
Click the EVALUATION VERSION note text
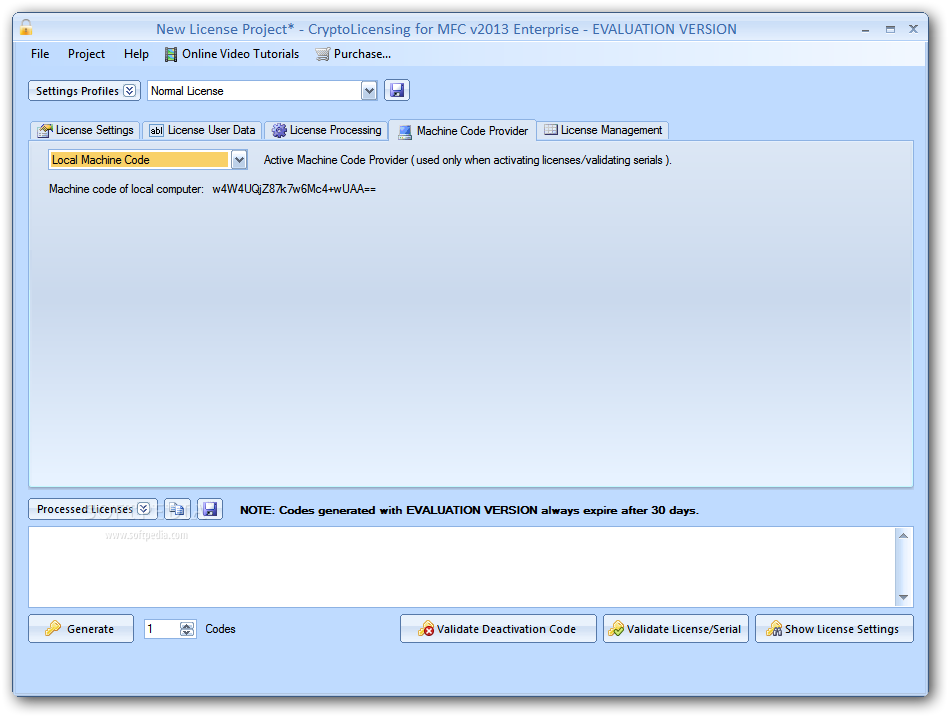click(469, 510)
